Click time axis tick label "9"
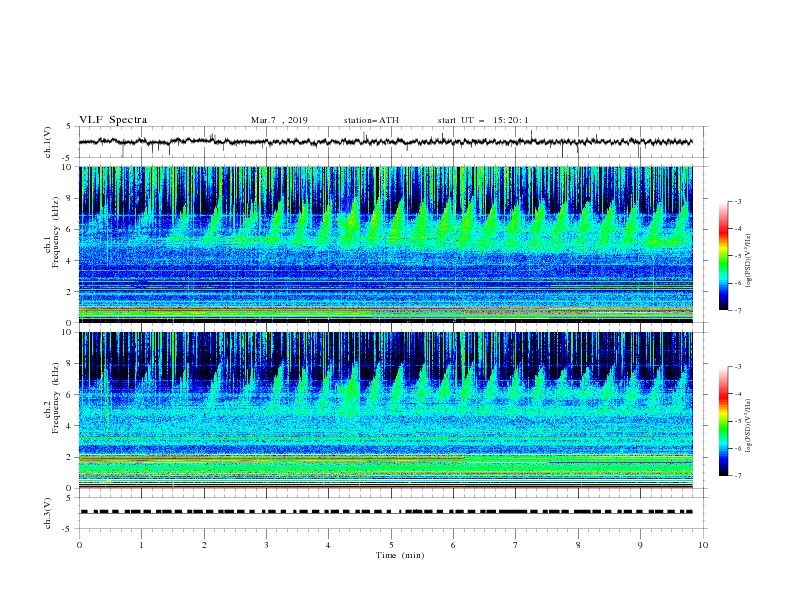 (640, 545)
